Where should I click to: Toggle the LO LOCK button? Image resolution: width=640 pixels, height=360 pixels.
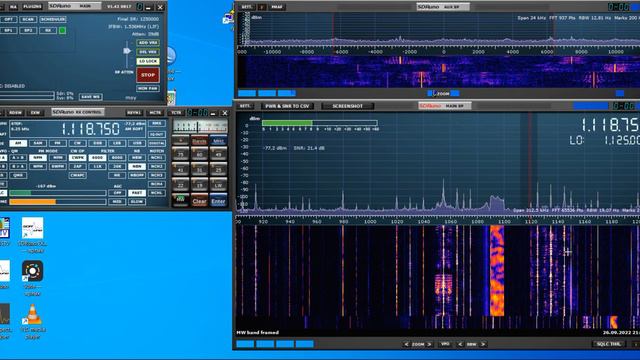148,61
